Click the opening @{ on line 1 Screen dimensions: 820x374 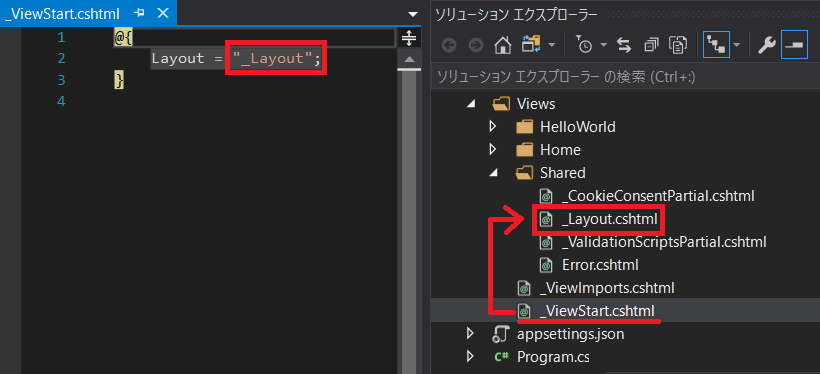point(123,38)
